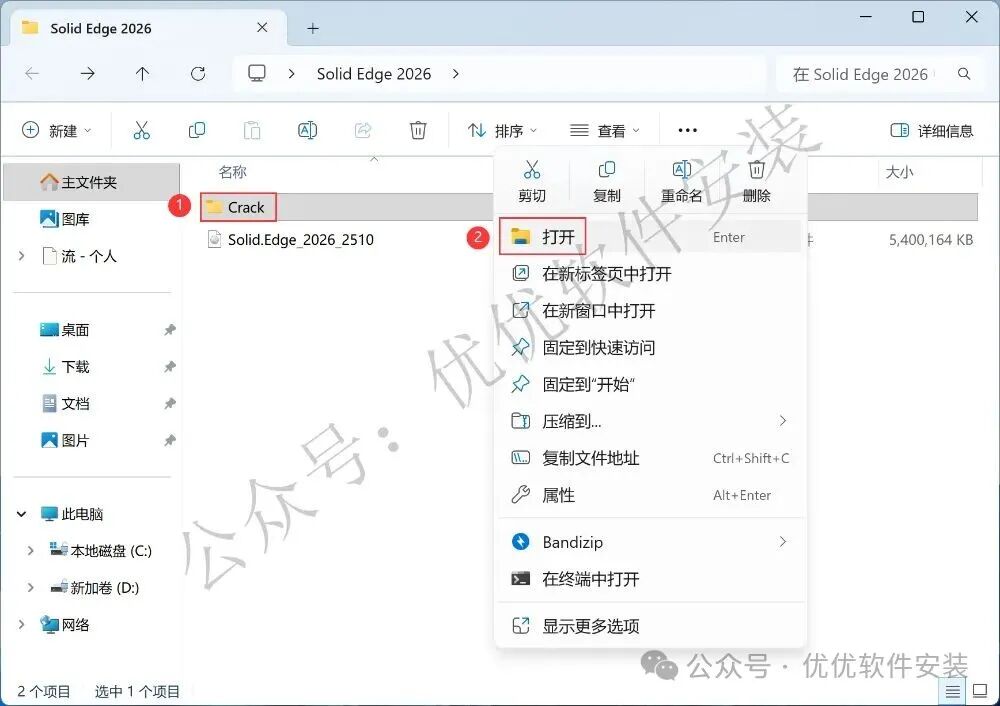Open the 排序 sort dropdown
The width and height of the screenshot is (1000, 706).
coord(502,131)
